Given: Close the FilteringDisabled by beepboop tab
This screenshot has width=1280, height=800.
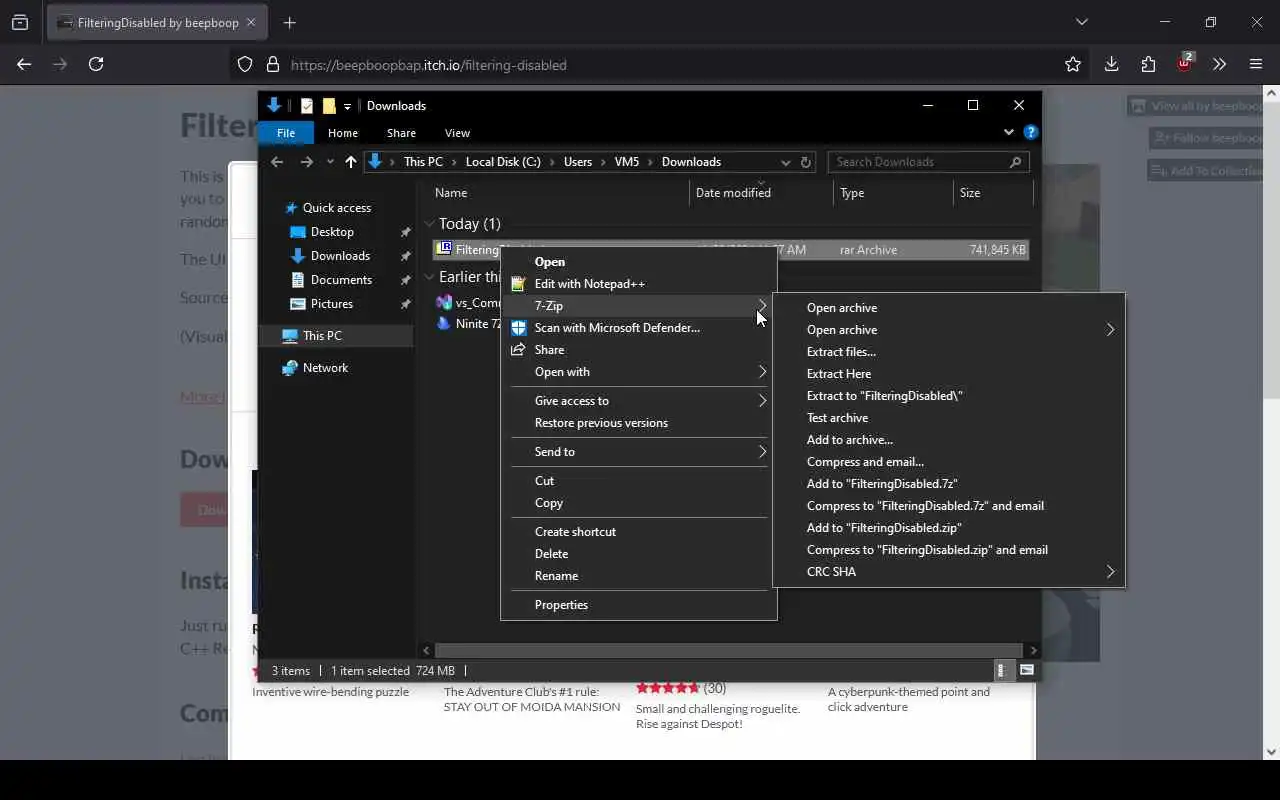Looking at the screenshot, I should (251, 22).
